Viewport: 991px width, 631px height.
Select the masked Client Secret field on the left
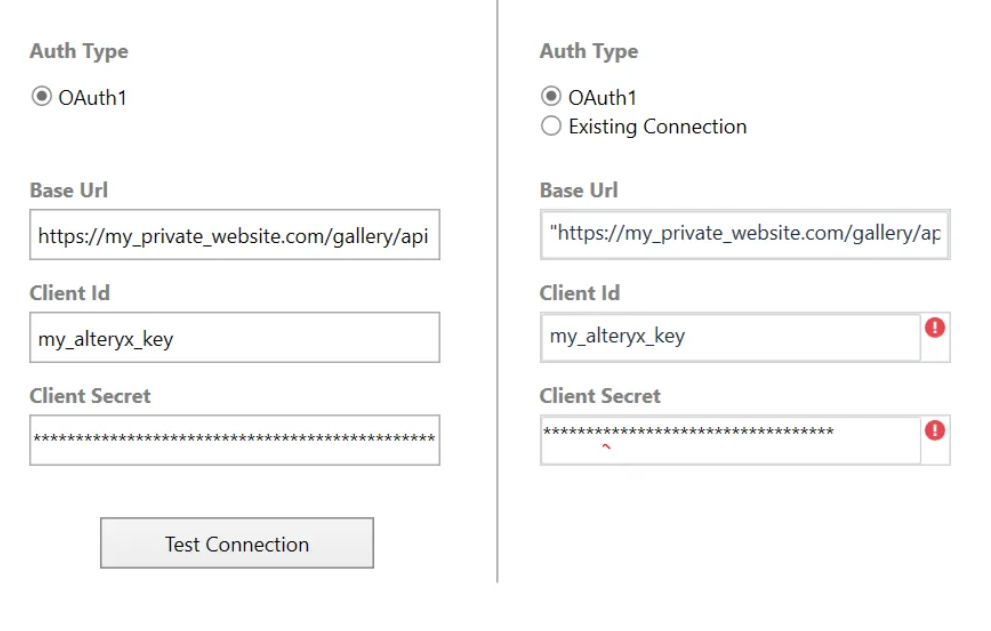click(x=234, y=440)
